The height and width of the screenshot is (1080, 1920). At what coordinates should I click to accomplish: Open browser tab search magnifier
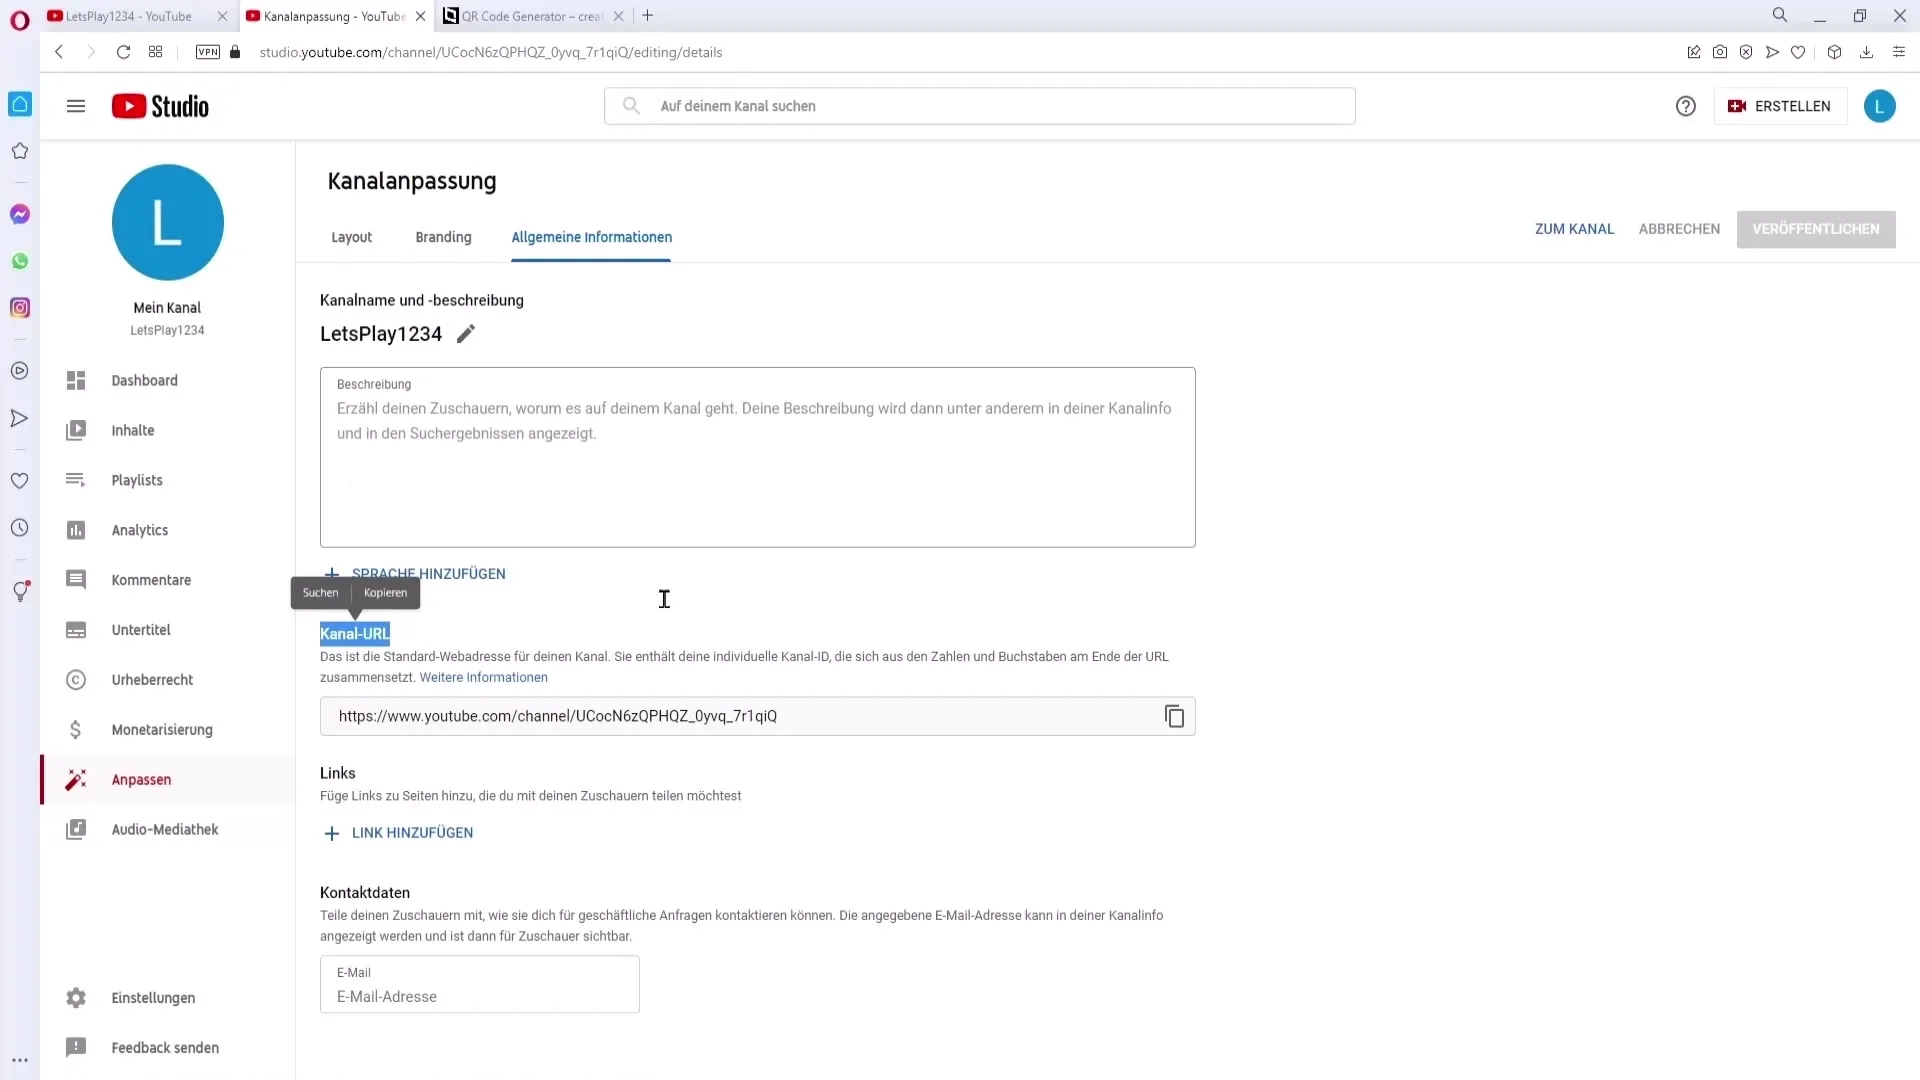pyautogui.click(x=1780, y=15)
